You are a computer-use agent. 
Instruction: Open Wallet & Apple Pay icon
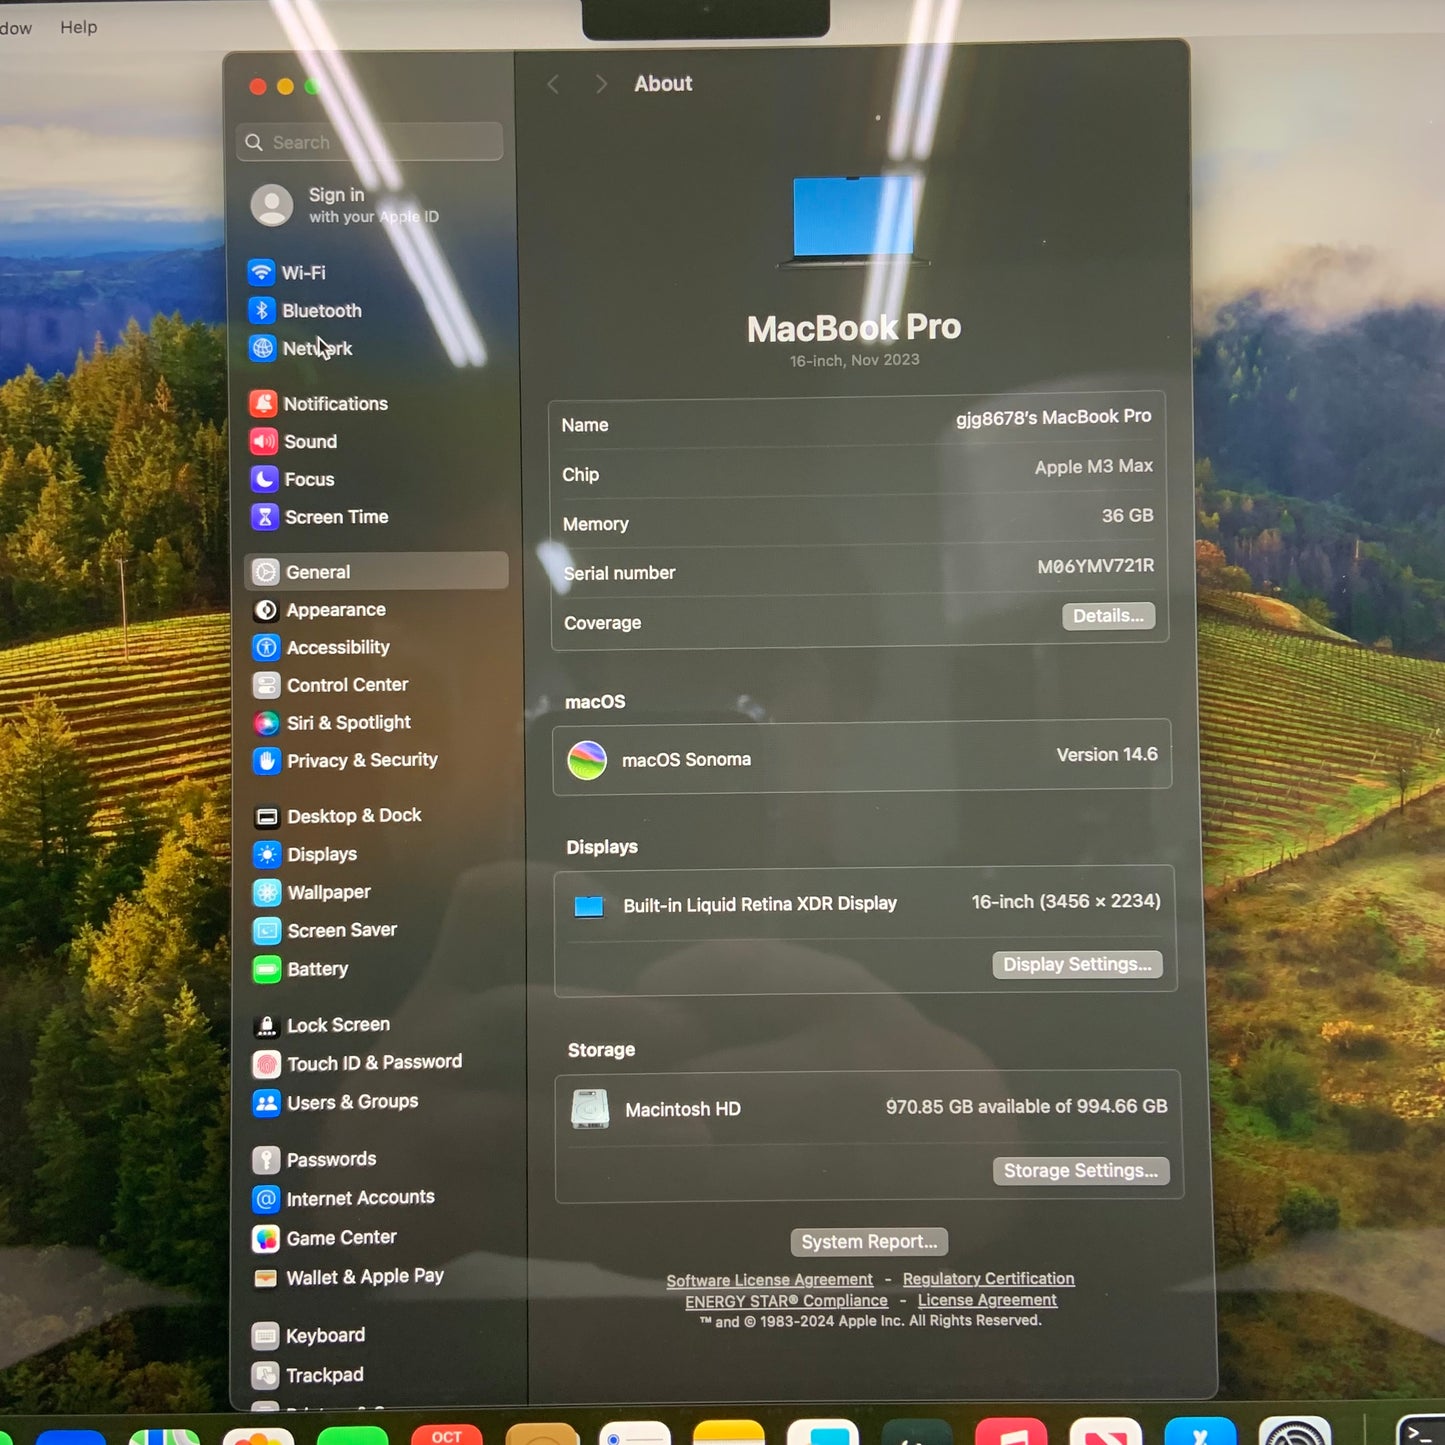(265, 1278)
